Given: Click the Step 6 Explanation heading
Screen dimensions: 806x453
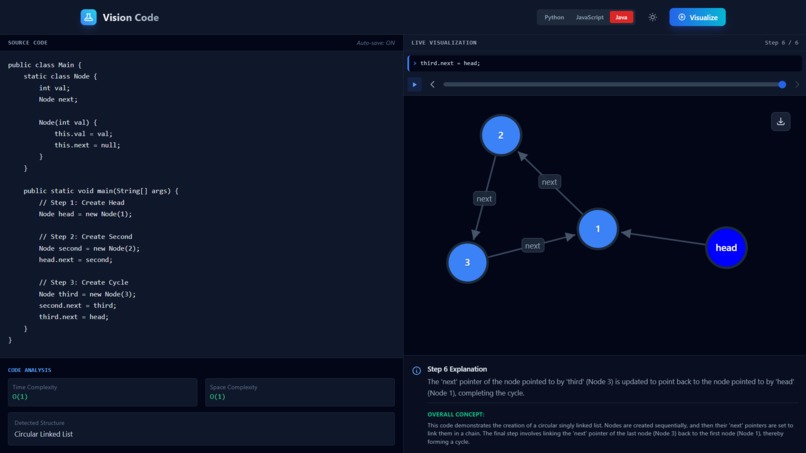Looking at the screenshot, I should tap(457, 369).
